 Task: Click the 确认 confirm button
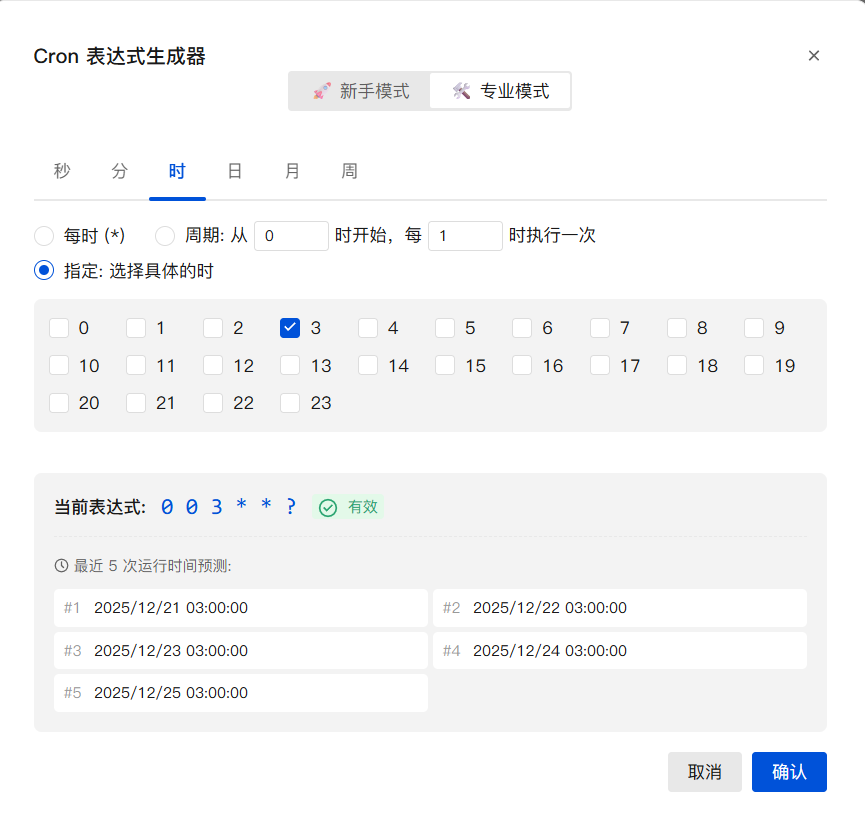789,772
